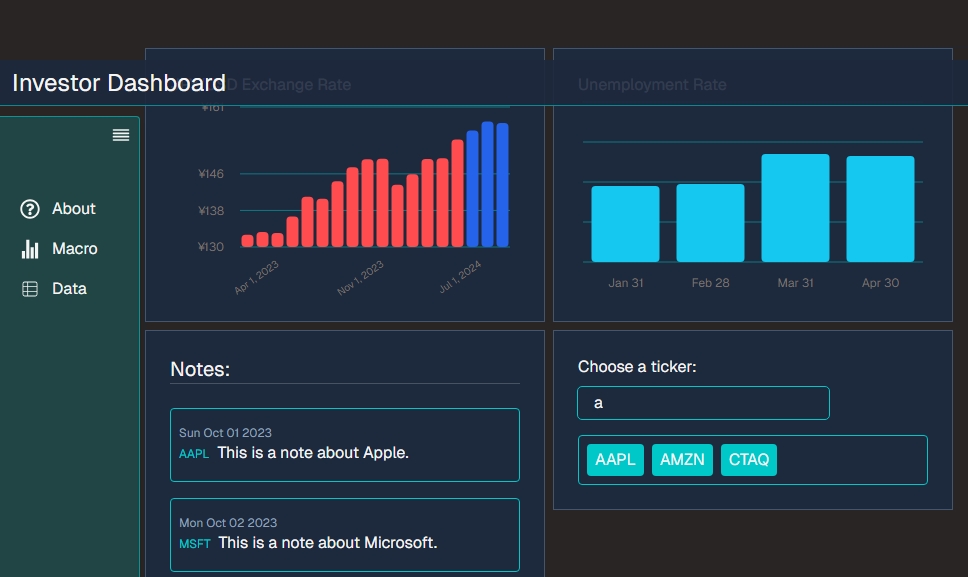Select the Macro bar chart icon
Image resolution: width=968 pixels, height=577 pixels.
(28, 248)
